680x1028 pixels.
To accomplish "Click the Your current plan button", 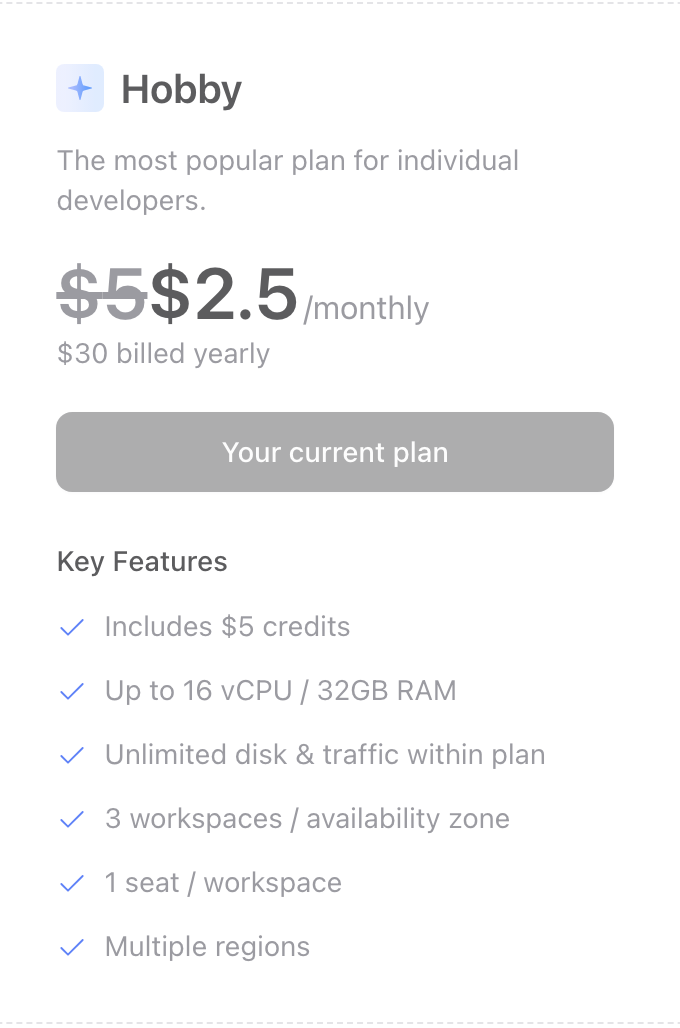I will [335, 452].
